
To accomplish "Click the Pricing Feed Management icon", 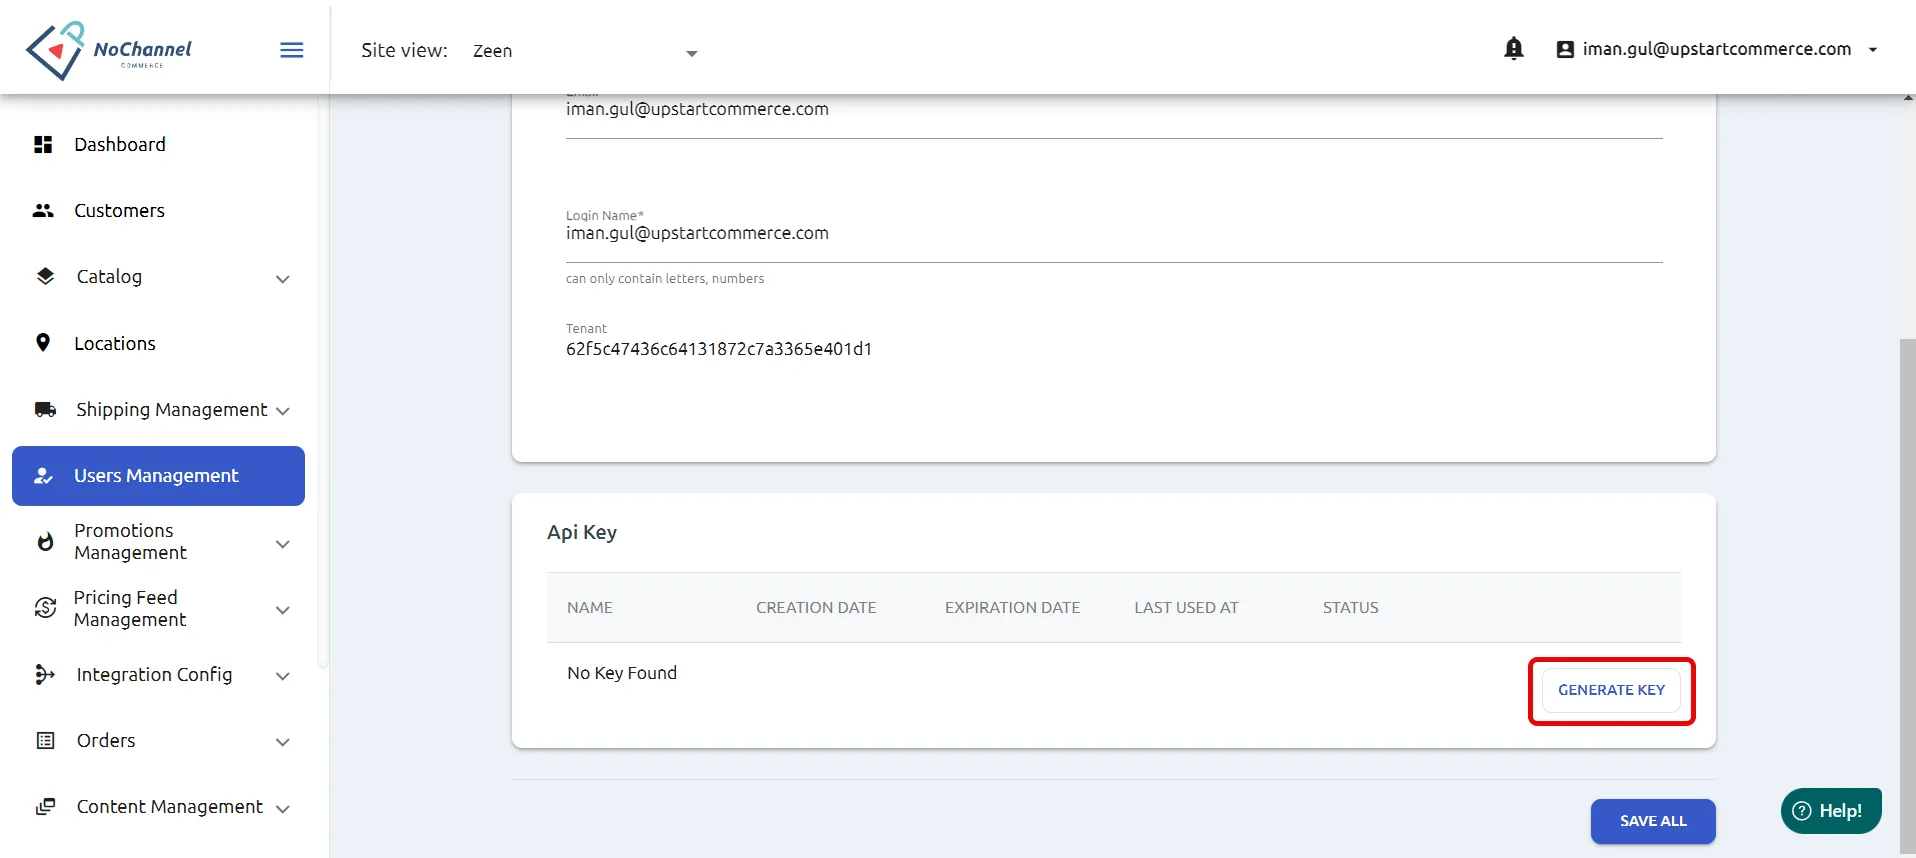I will coord(45,608).
